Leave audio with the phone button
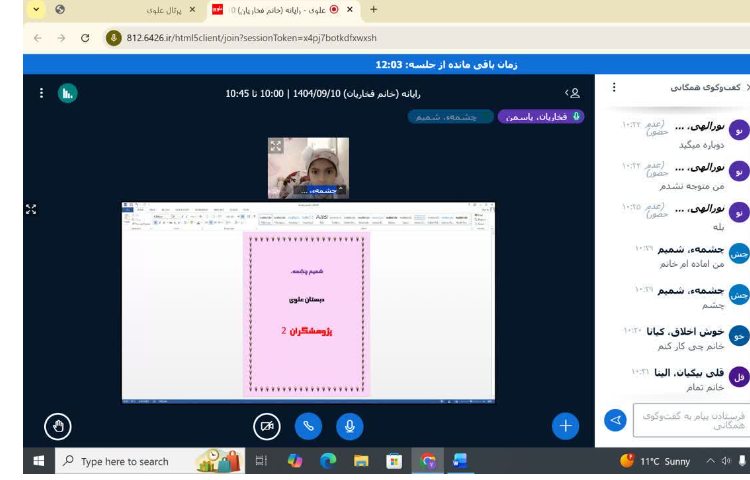This screenshot has width=750, height=480. coord(309,426)
